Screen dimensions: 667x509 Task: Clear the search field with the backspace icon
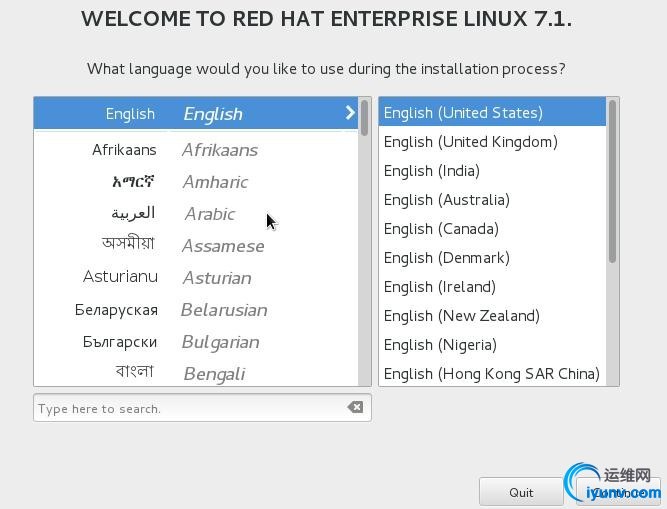click(355, 407)
